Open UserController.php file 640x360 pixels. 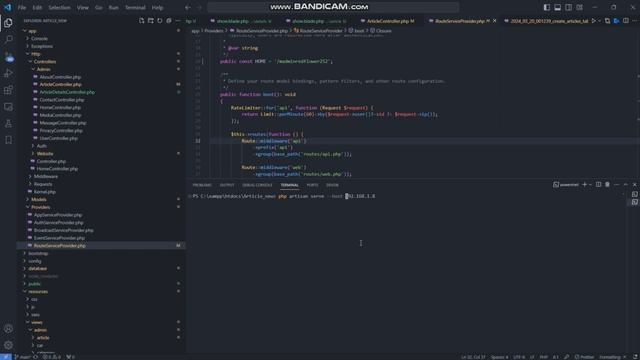point(58,138)
